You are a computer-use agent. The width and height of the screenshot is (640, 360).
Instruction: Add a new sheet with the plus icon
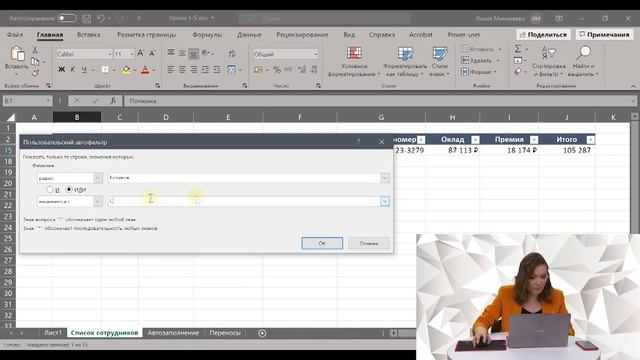[x=262, y=333]
